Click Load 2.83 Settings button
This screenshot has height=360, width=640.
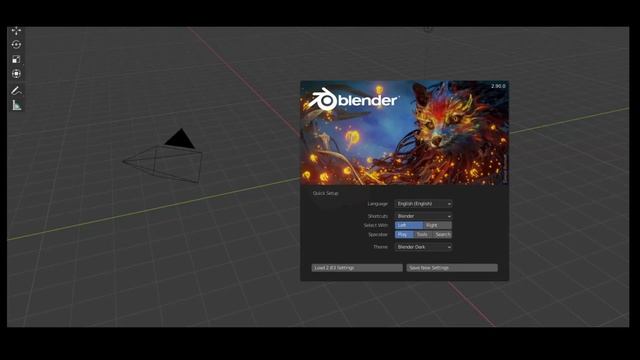(357, 268)
